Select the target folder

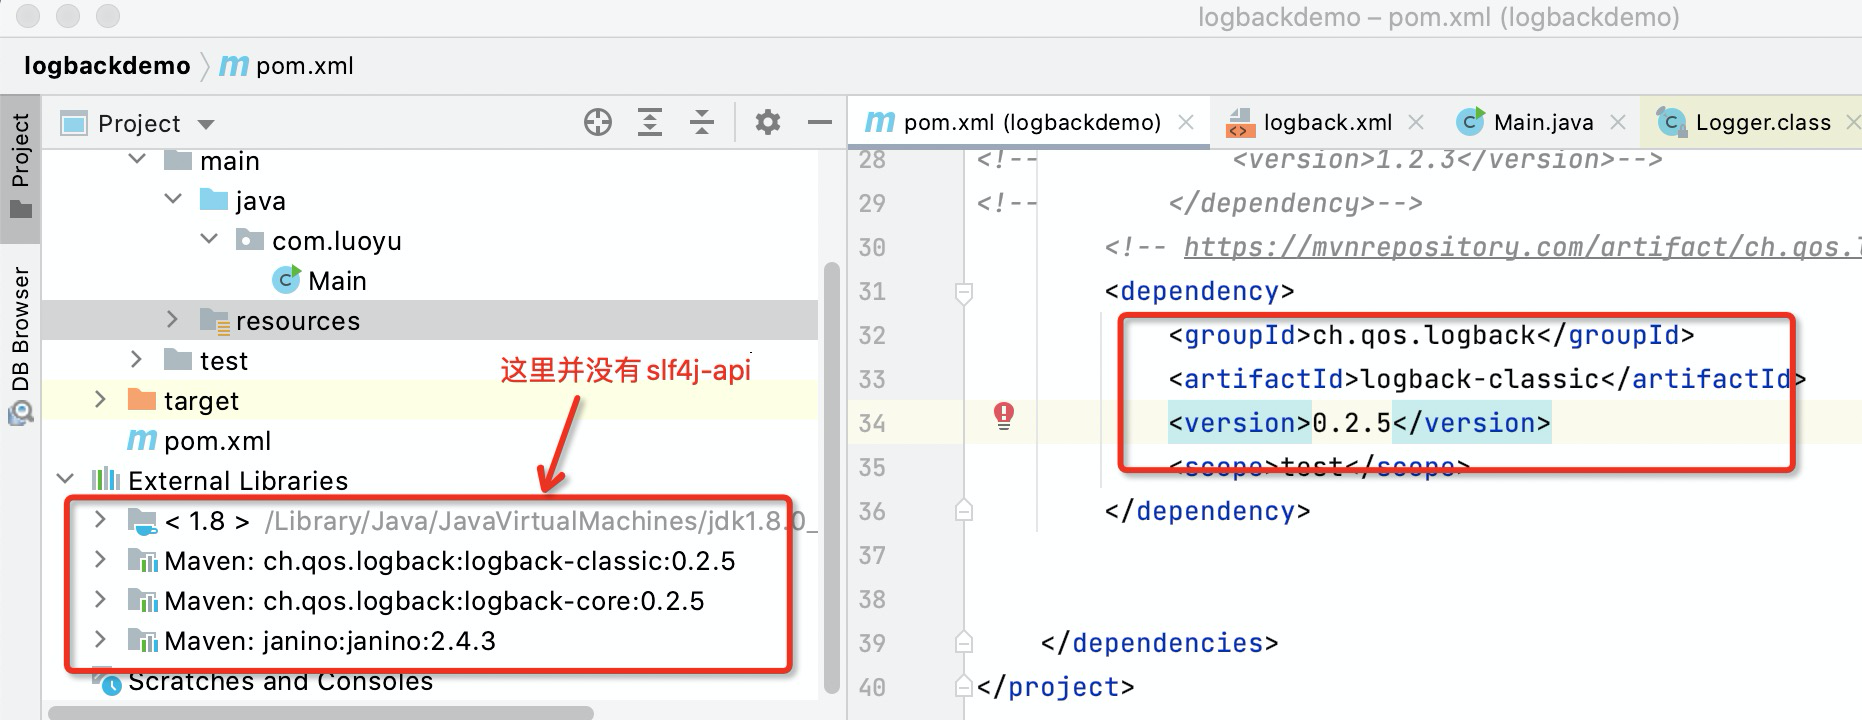(201, 401)
